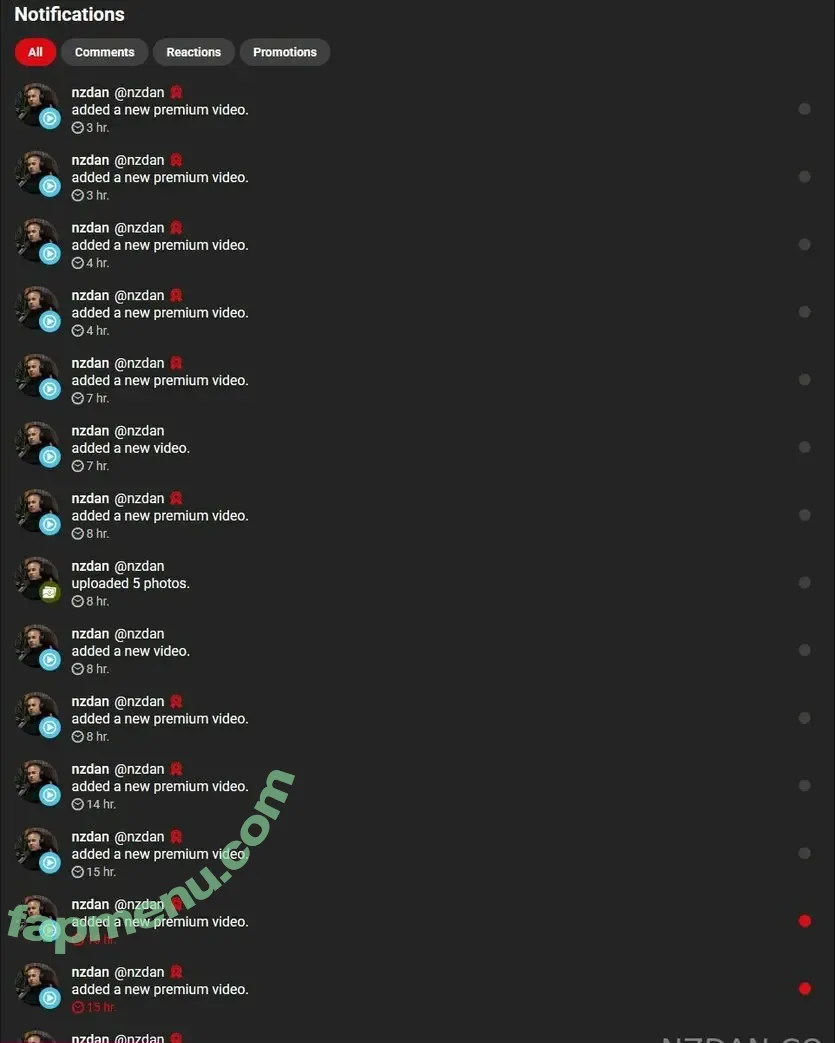This screenshot has width=835, height=1043.
Task: Show the Promotions tab
Action: [x=285, y=52]
